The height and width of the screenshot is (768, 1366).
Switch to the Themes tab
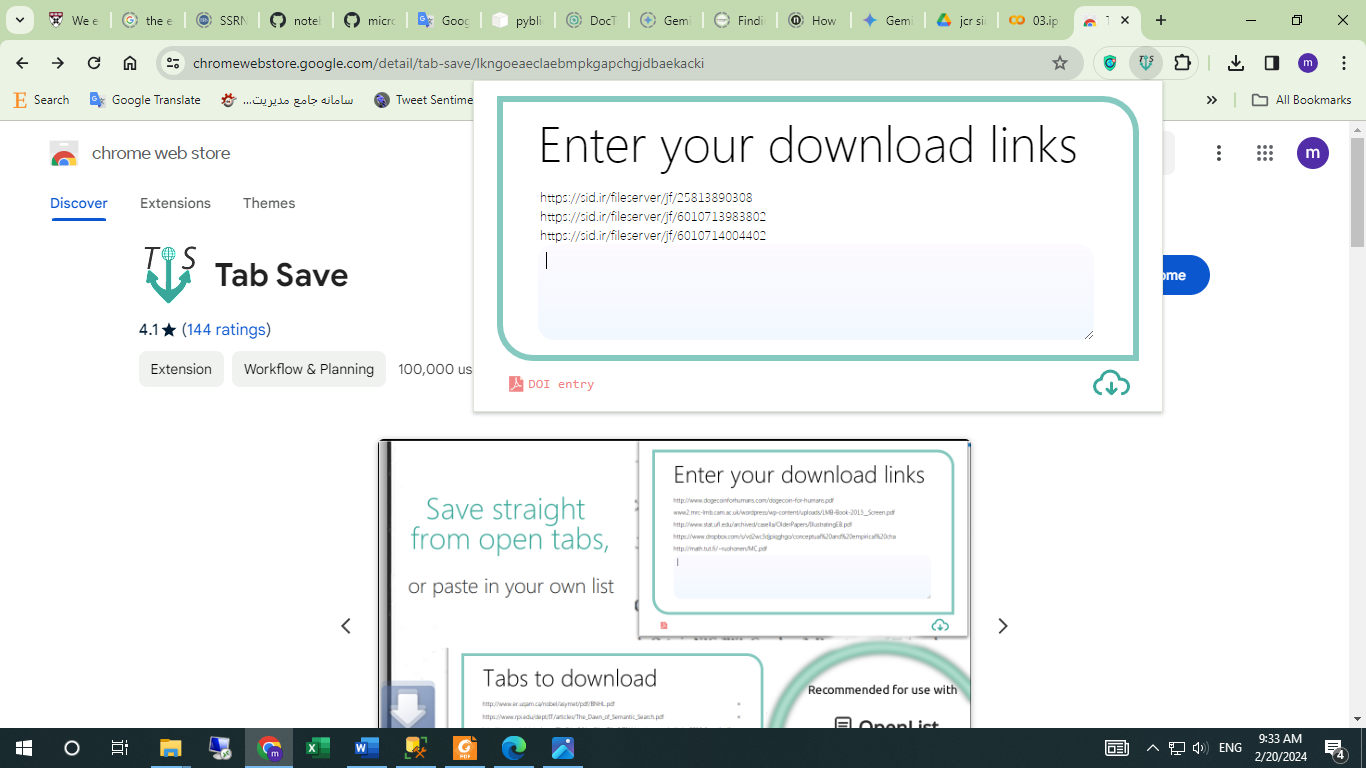tap(269, 203)
